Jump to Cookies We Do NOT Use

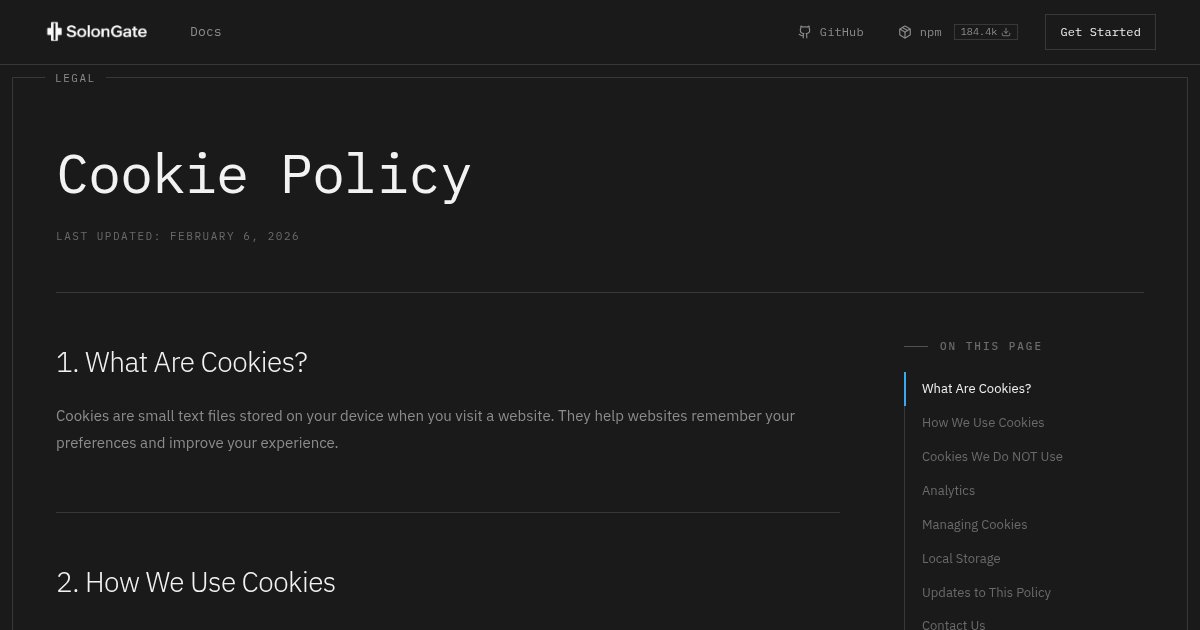pyautogui.click(x=992, y=457)
